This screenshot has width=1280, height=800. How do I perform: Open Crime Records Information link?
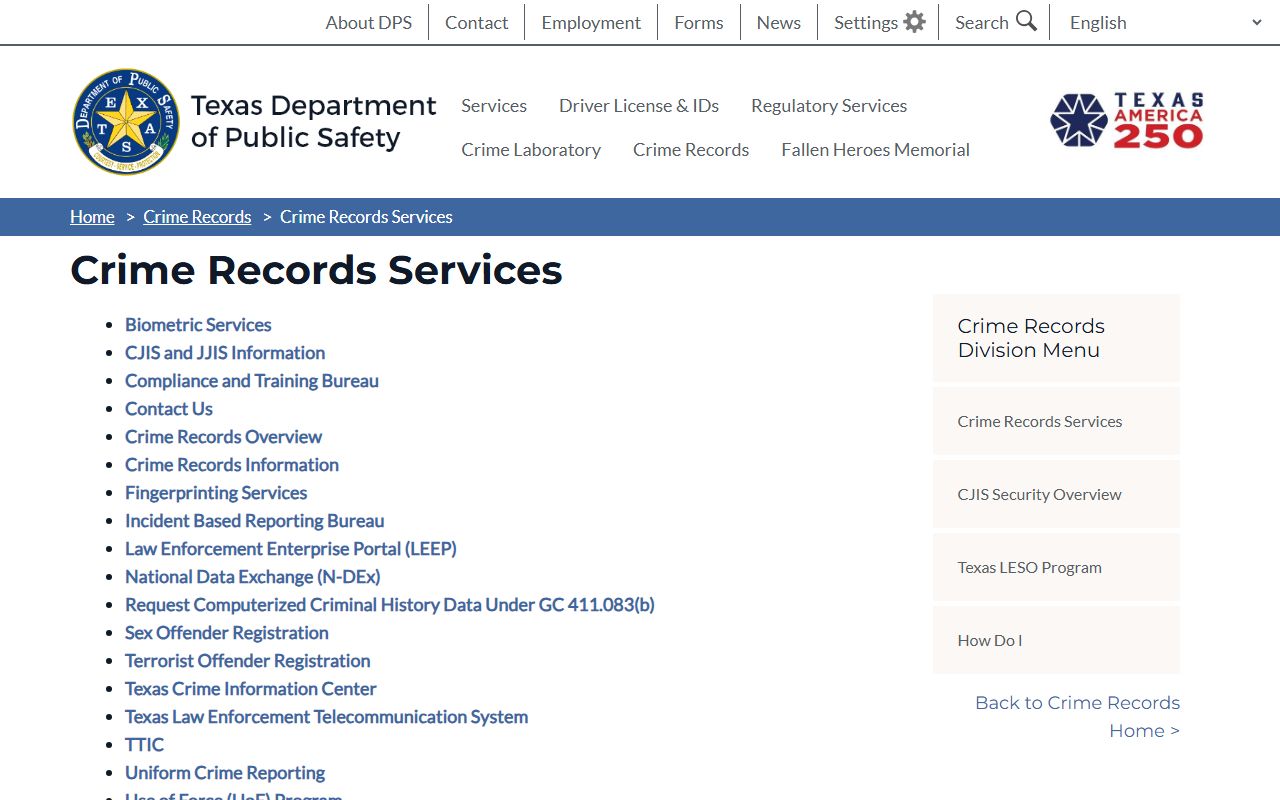[x=232, y=465]
